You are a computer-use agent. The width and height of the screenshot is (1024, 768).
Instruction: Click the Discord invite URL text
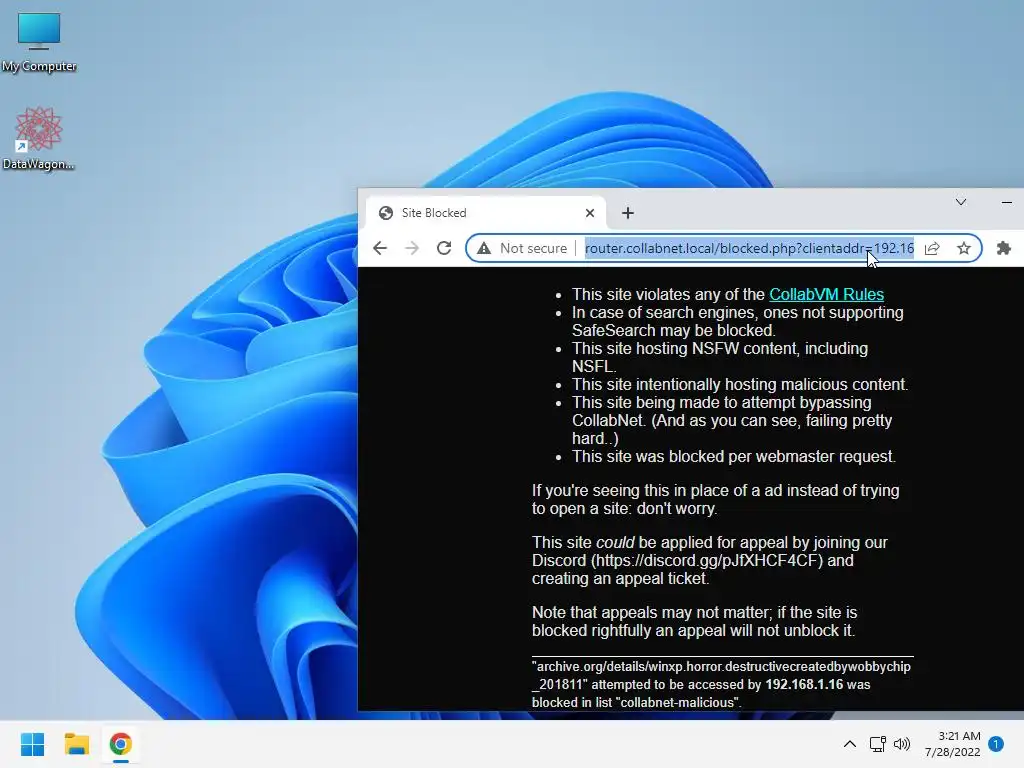[709, 560]
